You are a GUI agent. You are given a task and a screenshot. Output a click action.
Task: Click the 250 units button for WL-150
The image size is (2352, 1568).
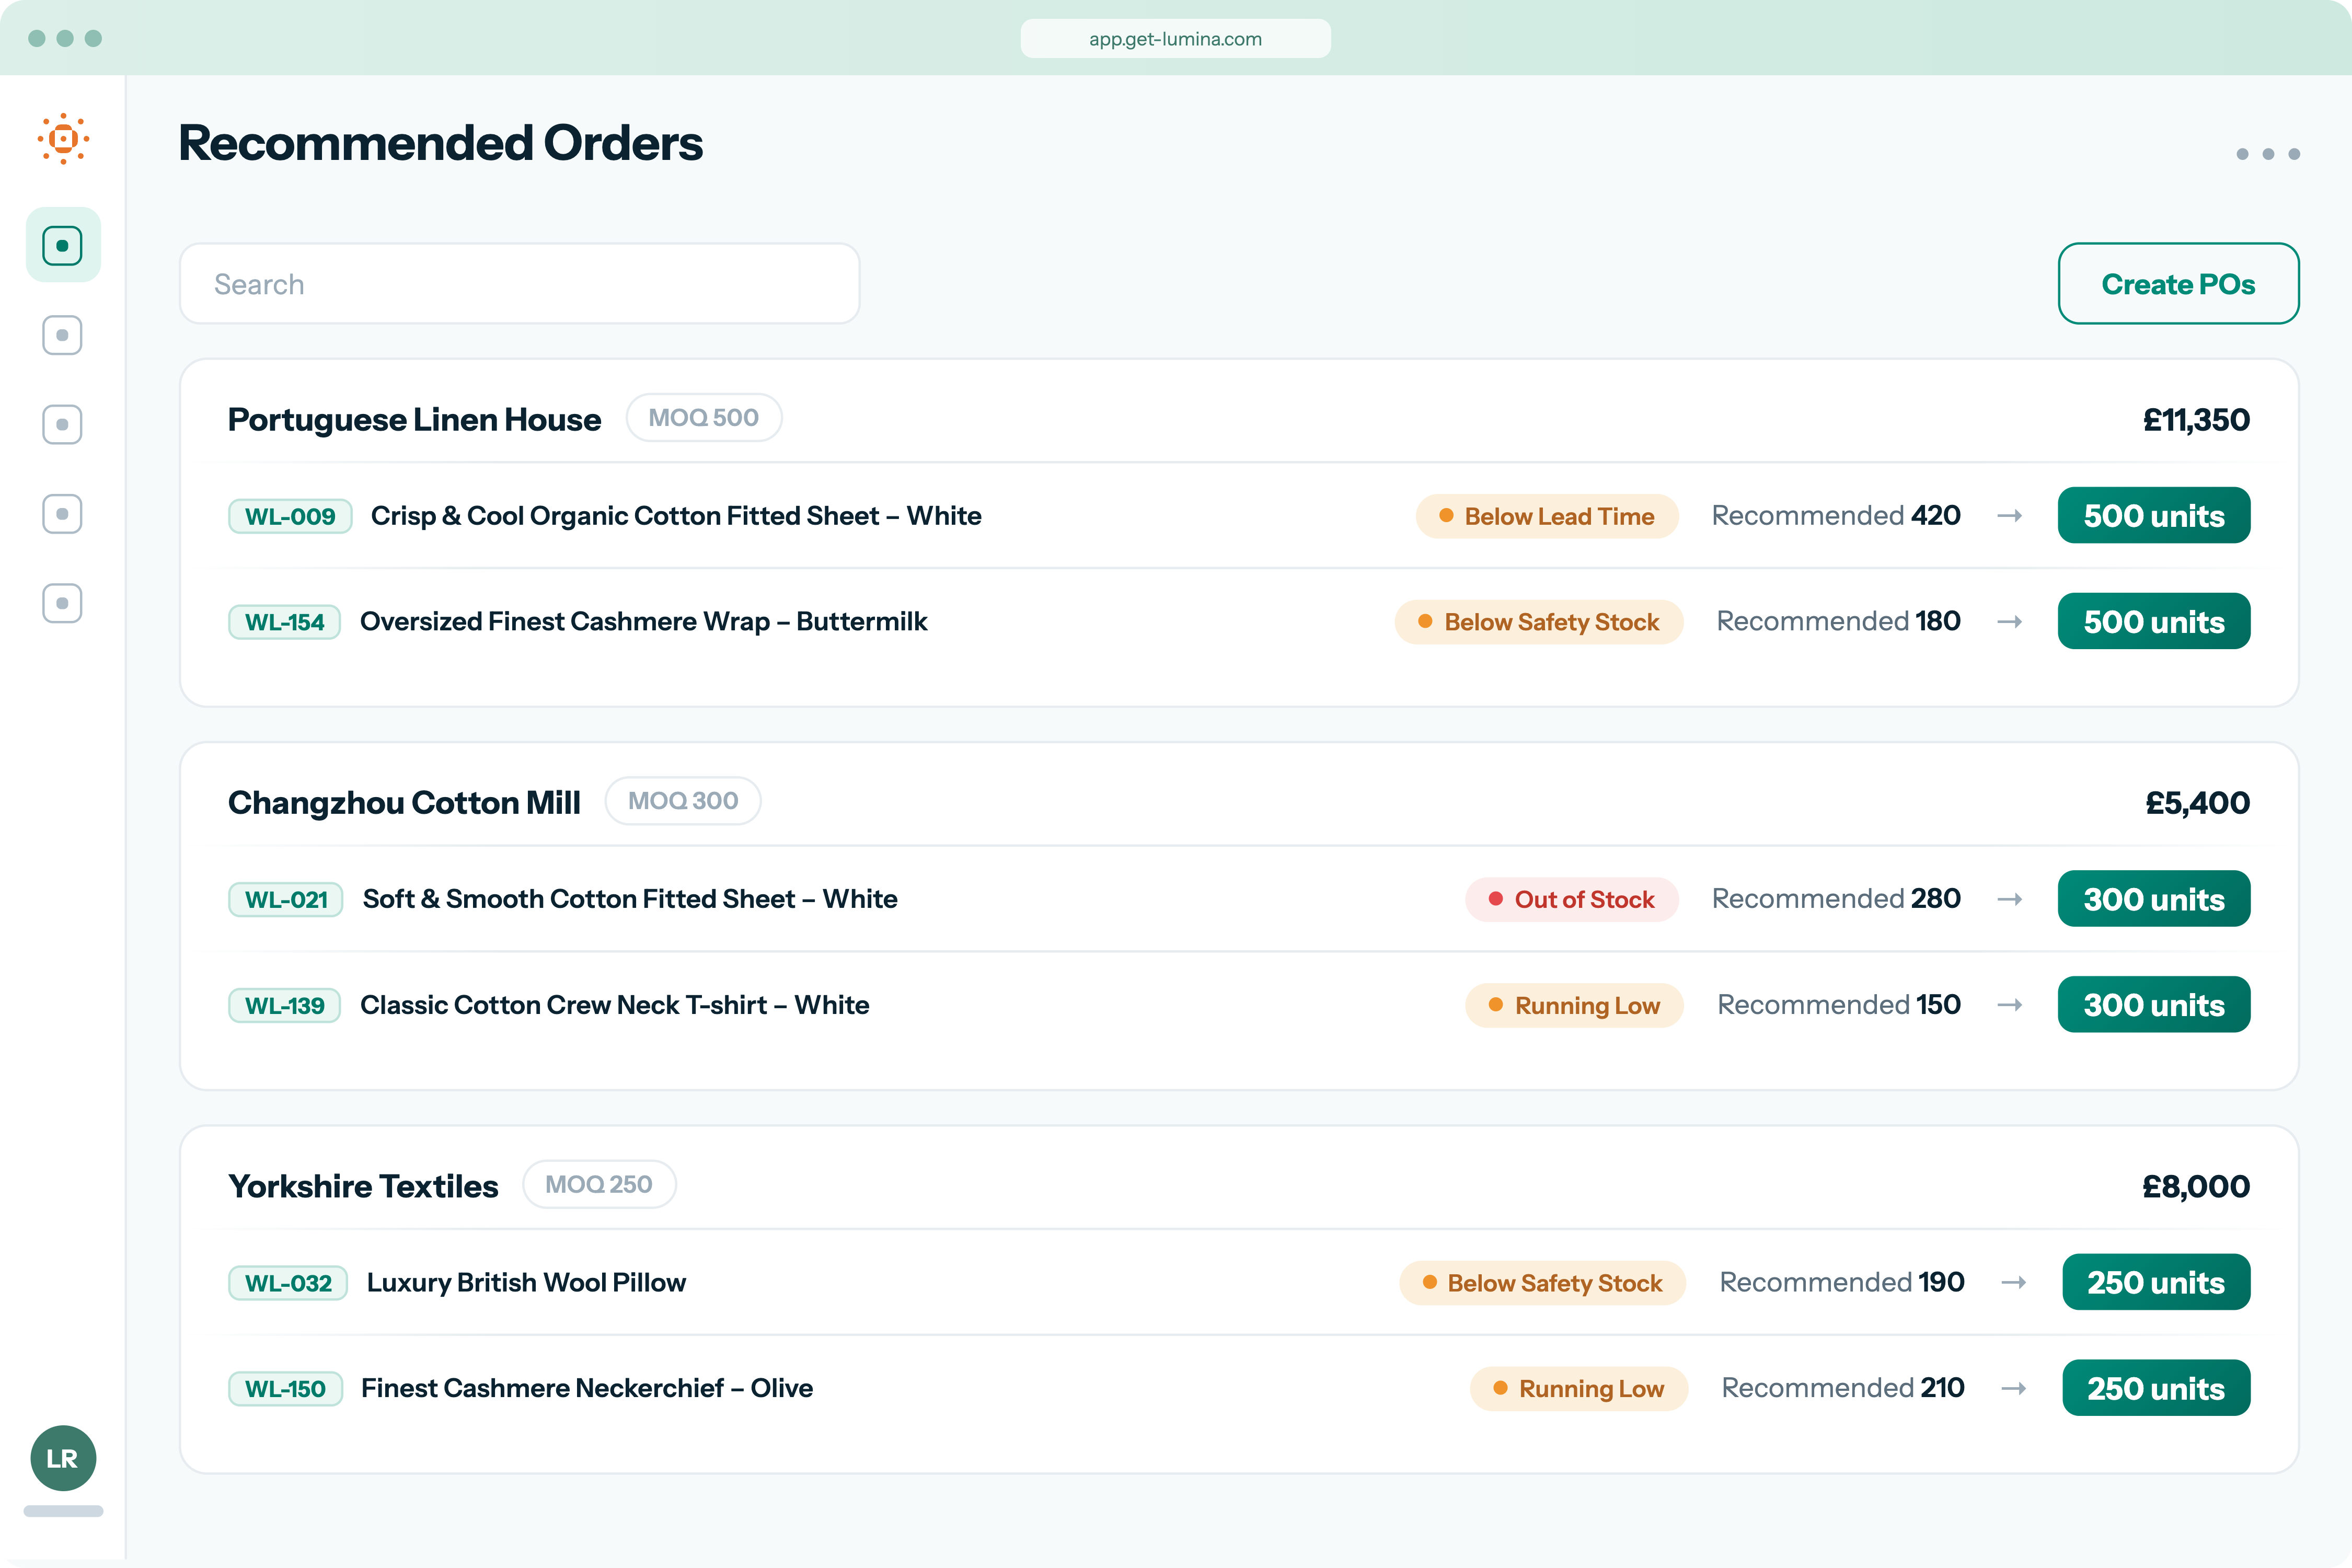2156,1388
